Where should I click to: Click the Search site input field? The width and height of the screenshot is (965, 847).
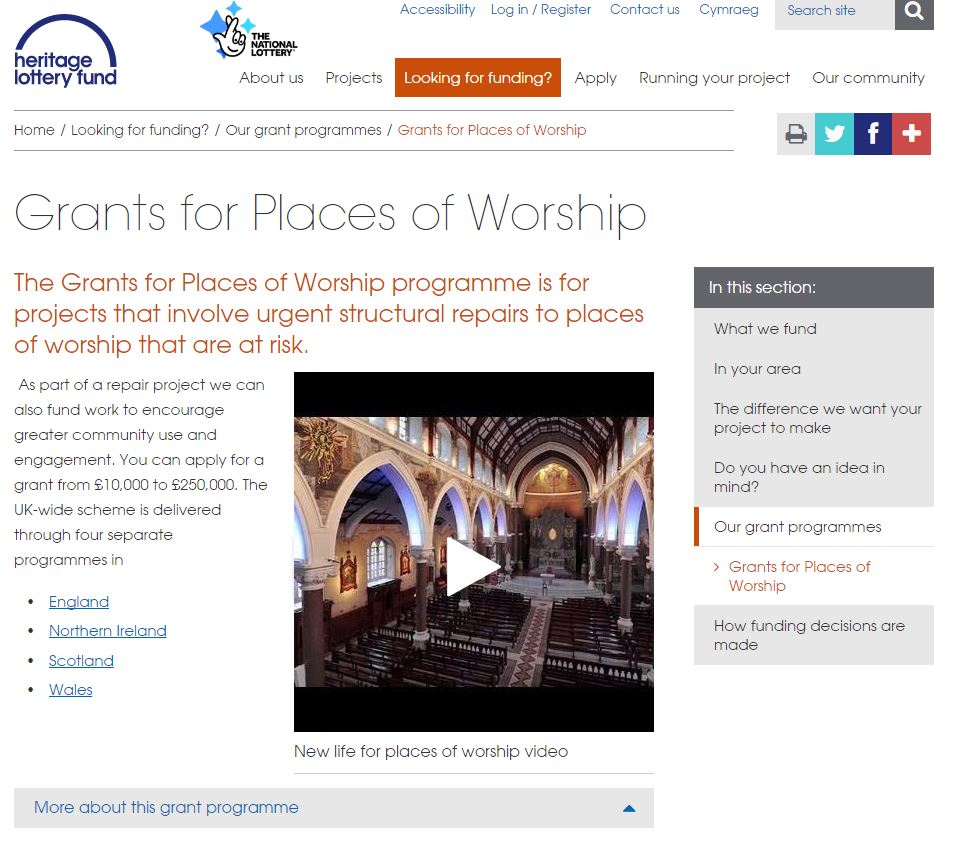834,11
